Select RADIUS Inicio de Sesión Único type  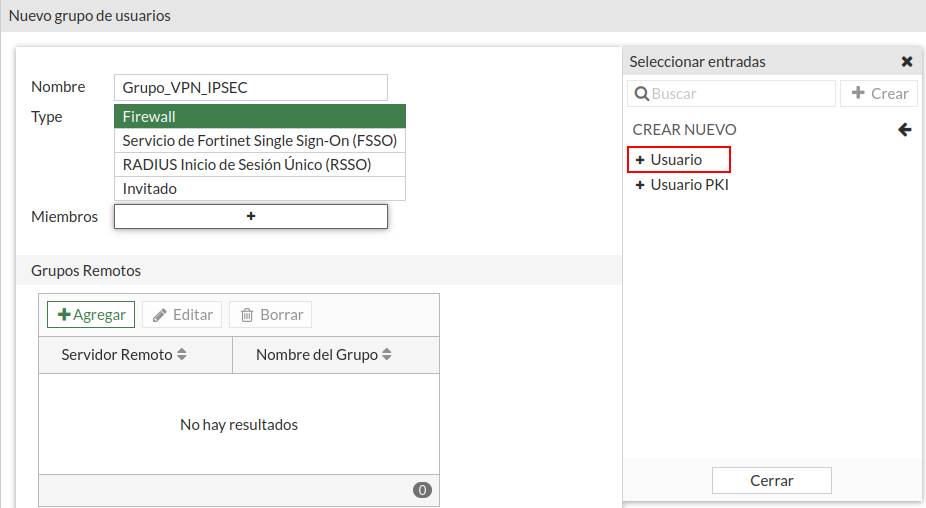coord(260,165)
